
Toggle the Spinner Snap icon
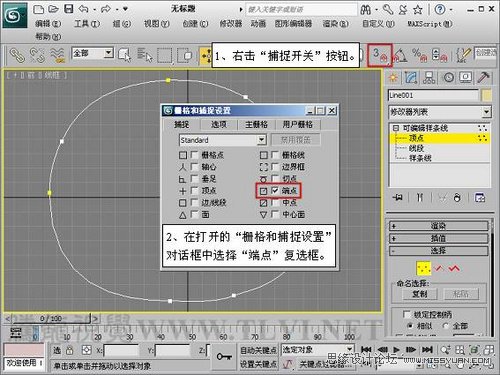(439, 55)
